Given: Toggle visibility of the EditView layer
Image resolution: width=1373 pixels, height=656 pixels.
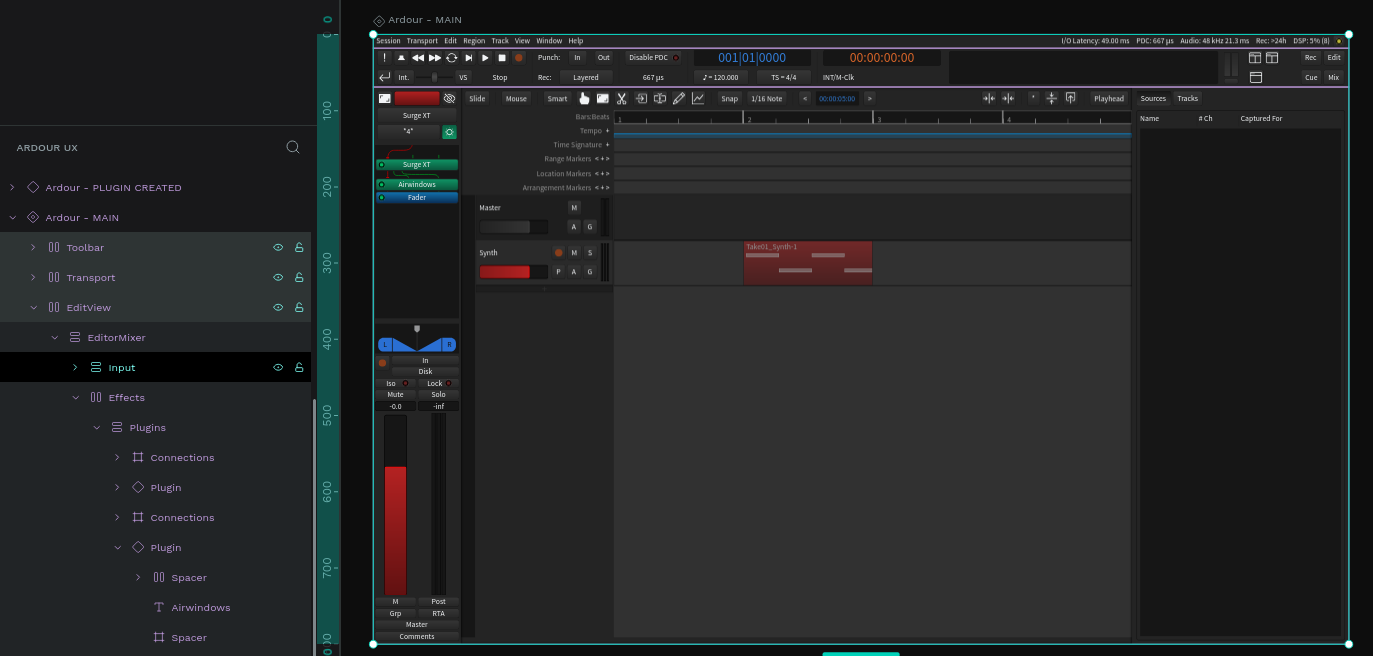Looking at the screenshot, I should (279, 307).
